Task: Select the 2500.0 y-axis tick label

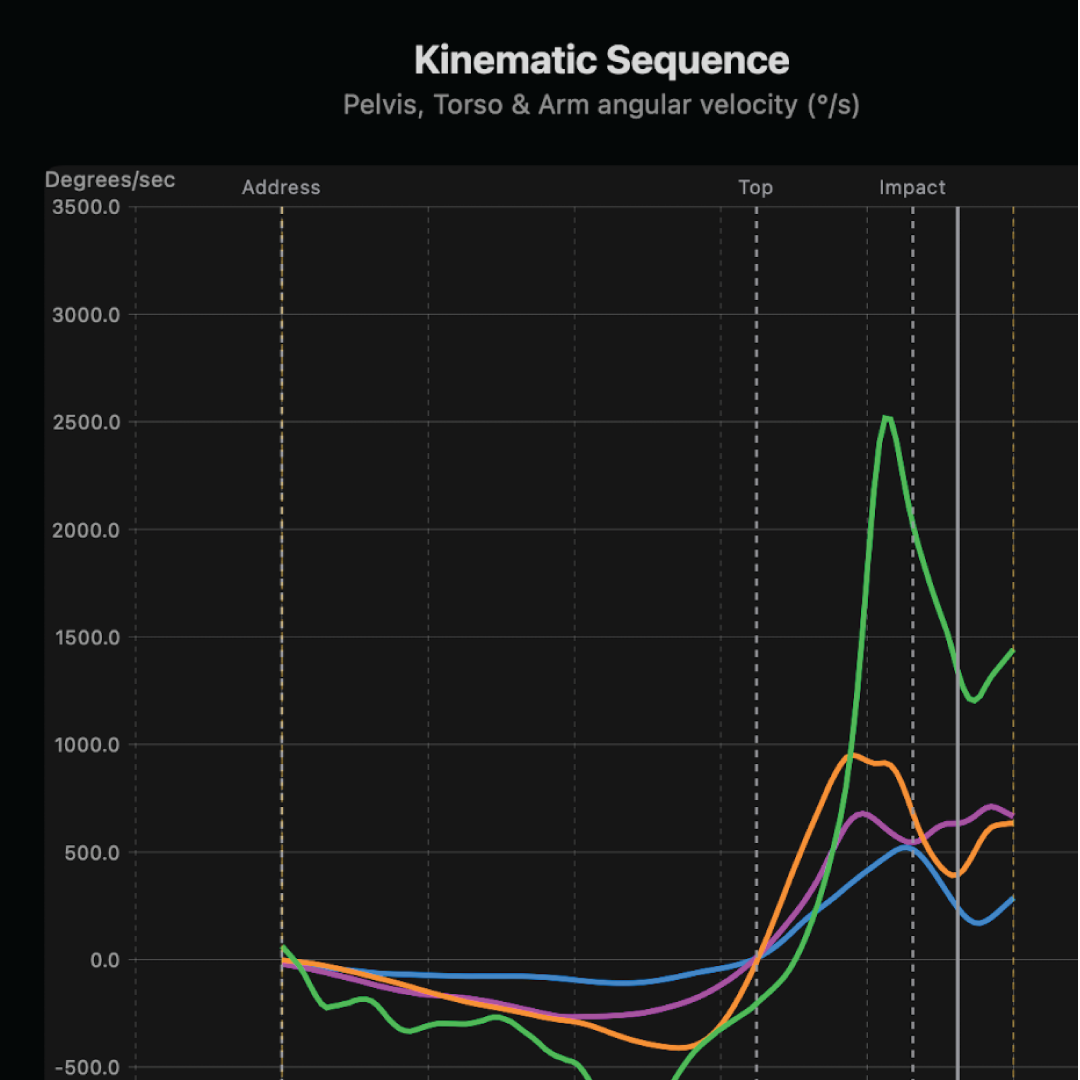Action: 85,422
